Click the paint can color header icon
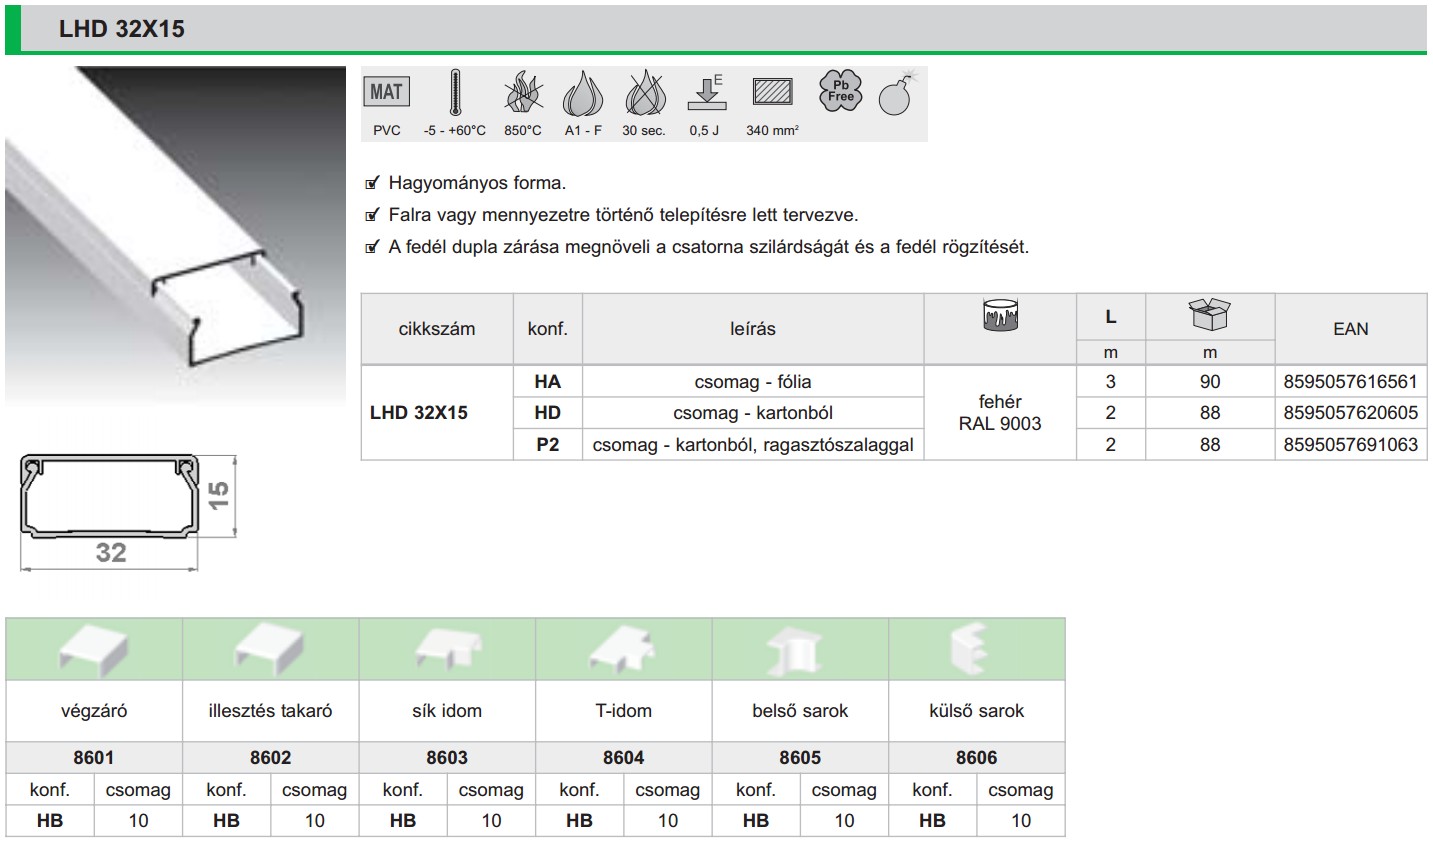1433x846 pixels. tap(1000, 315)
